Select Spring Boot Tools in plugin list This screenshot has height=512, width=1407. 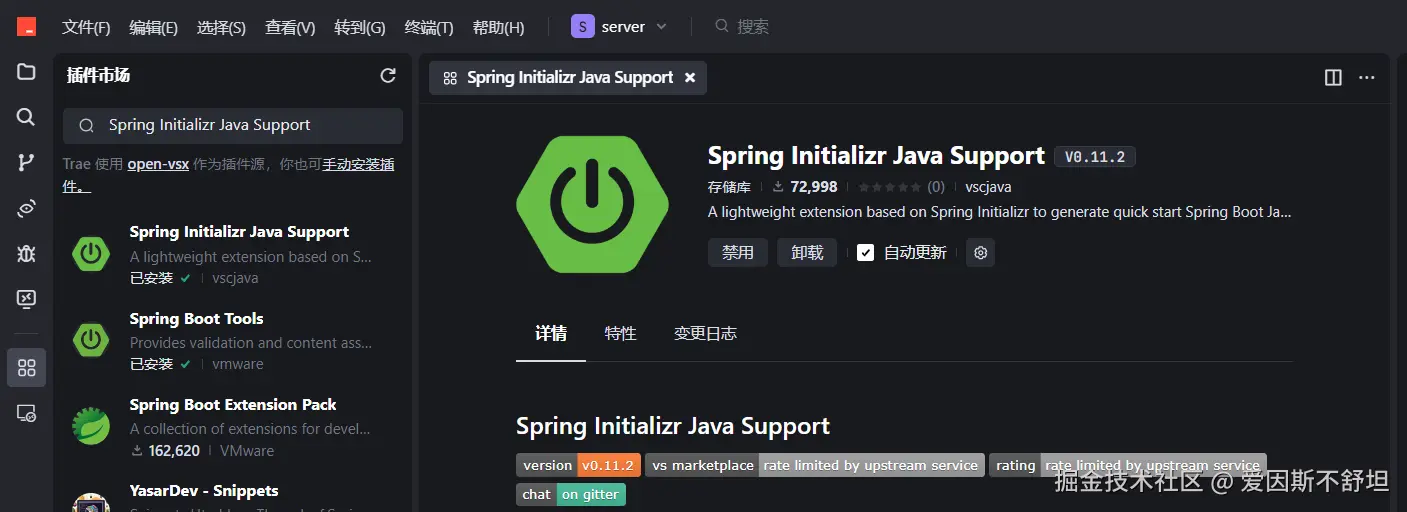click(x=233, y=341)
